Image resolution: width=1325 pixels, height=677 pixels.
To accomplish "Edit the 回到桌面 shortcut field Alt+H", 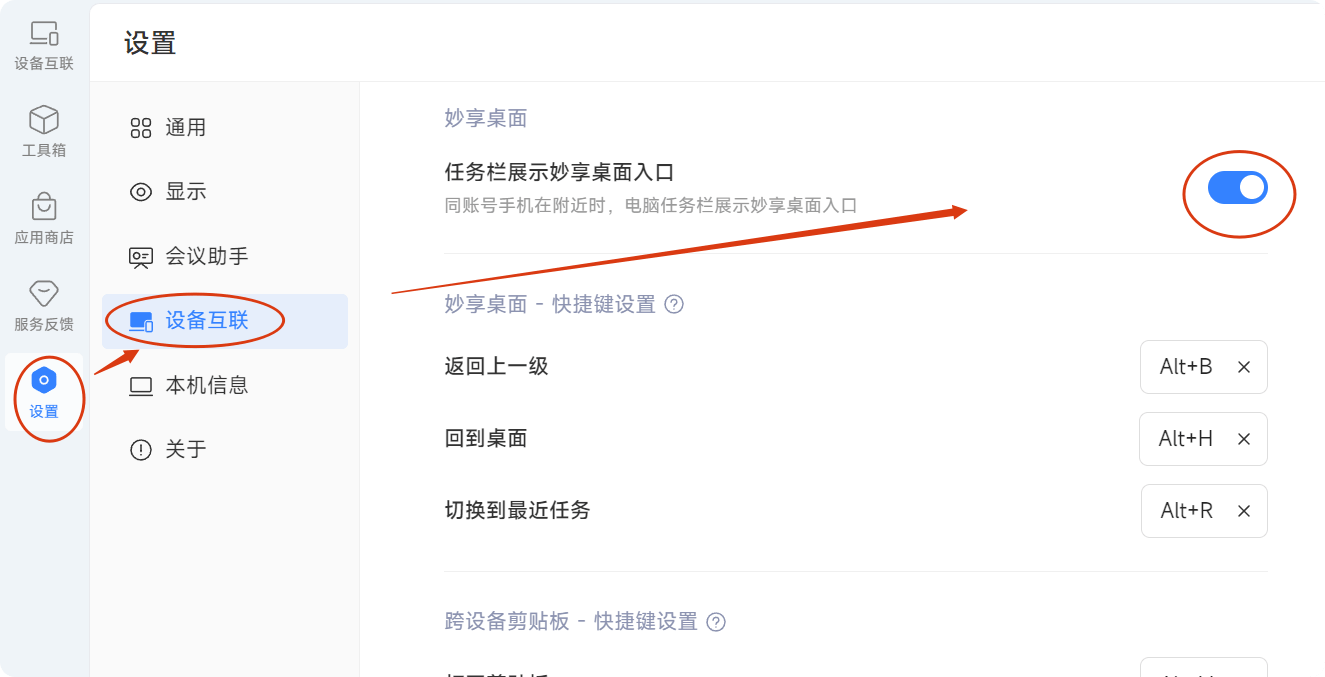I will (x=1185, y=439).
